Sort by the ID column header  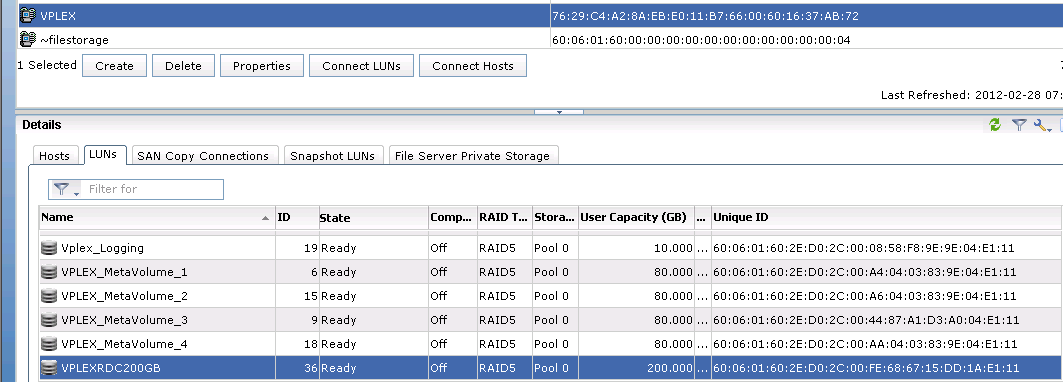[x=297, y=218]
